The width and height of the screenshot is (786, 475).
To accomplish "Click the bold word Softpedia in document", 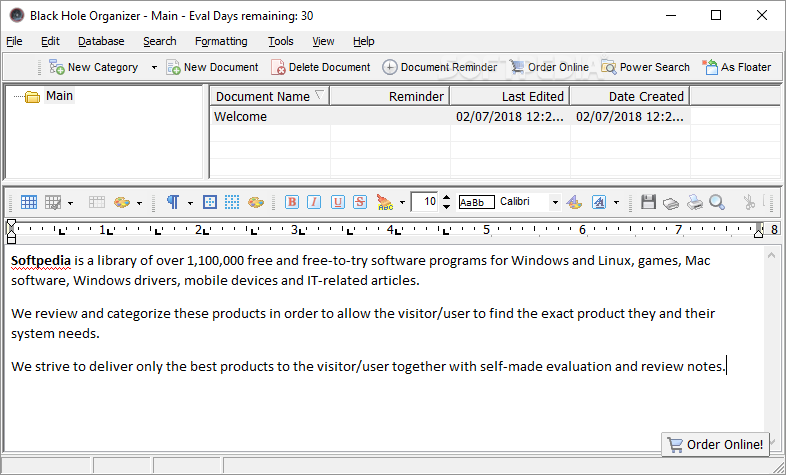I will [41, 261].
